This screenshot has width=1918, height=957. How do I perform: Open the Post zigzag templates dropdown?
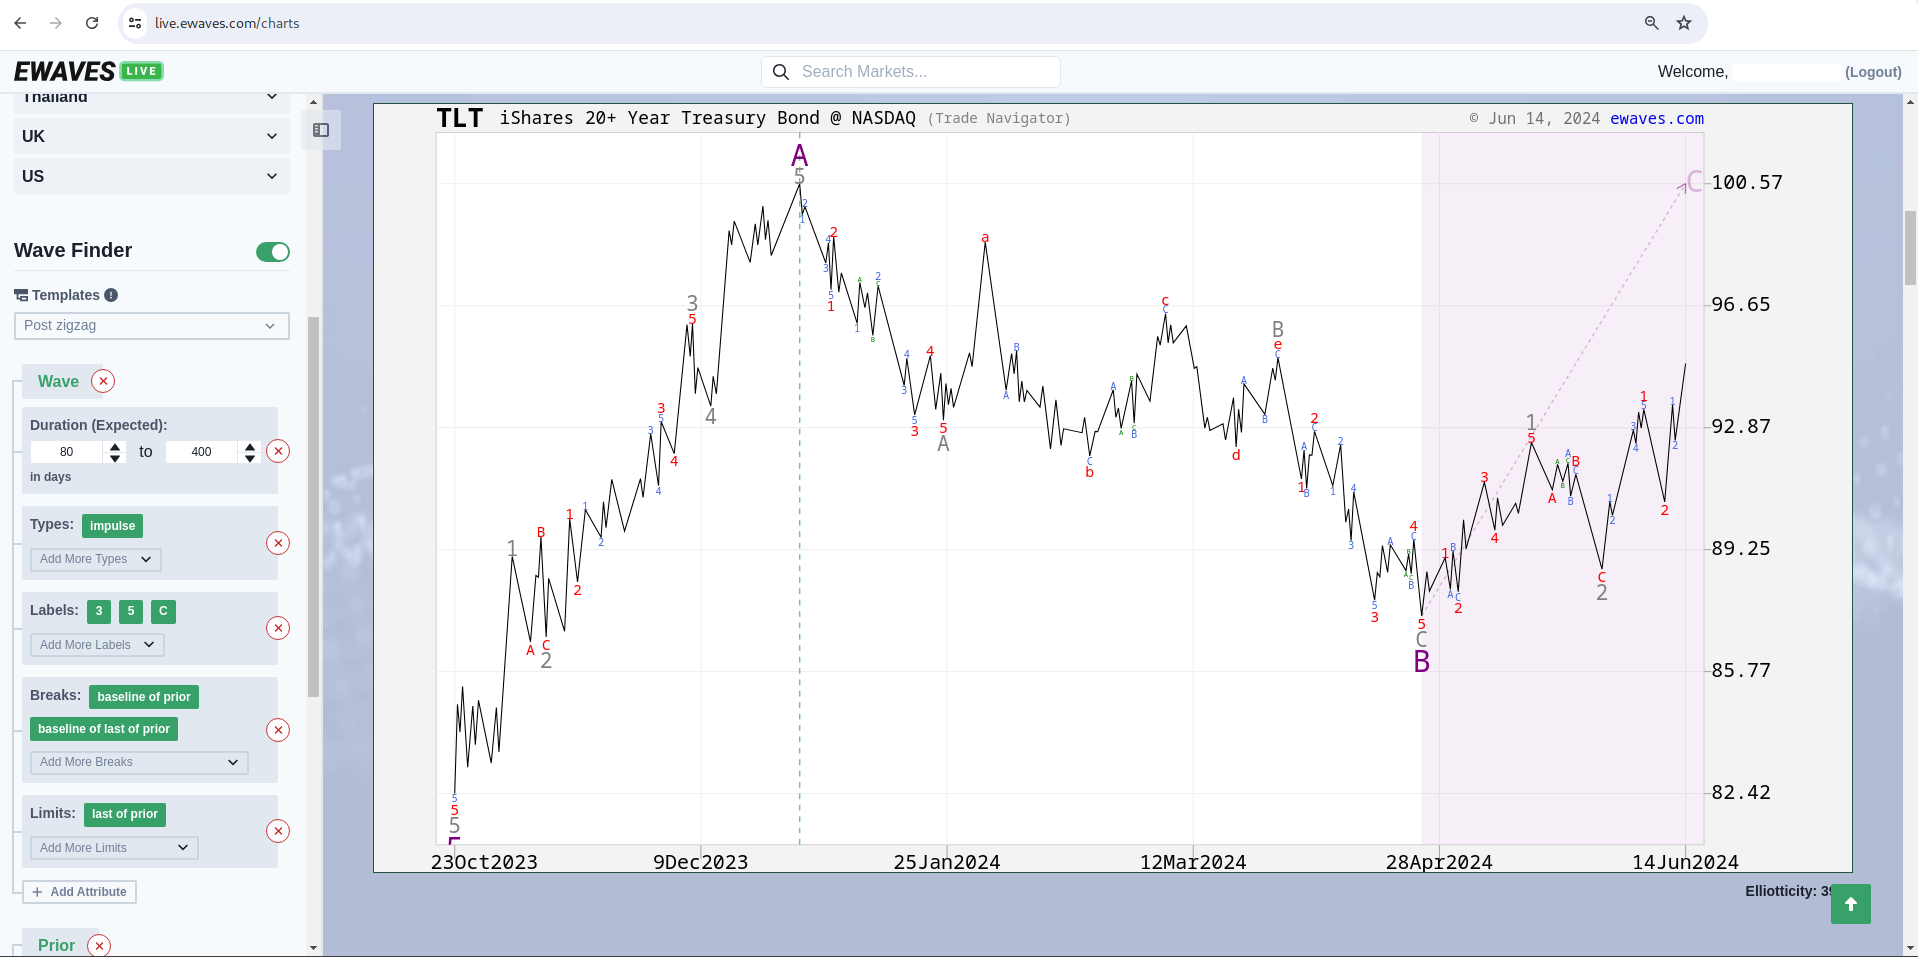(151, 326)
